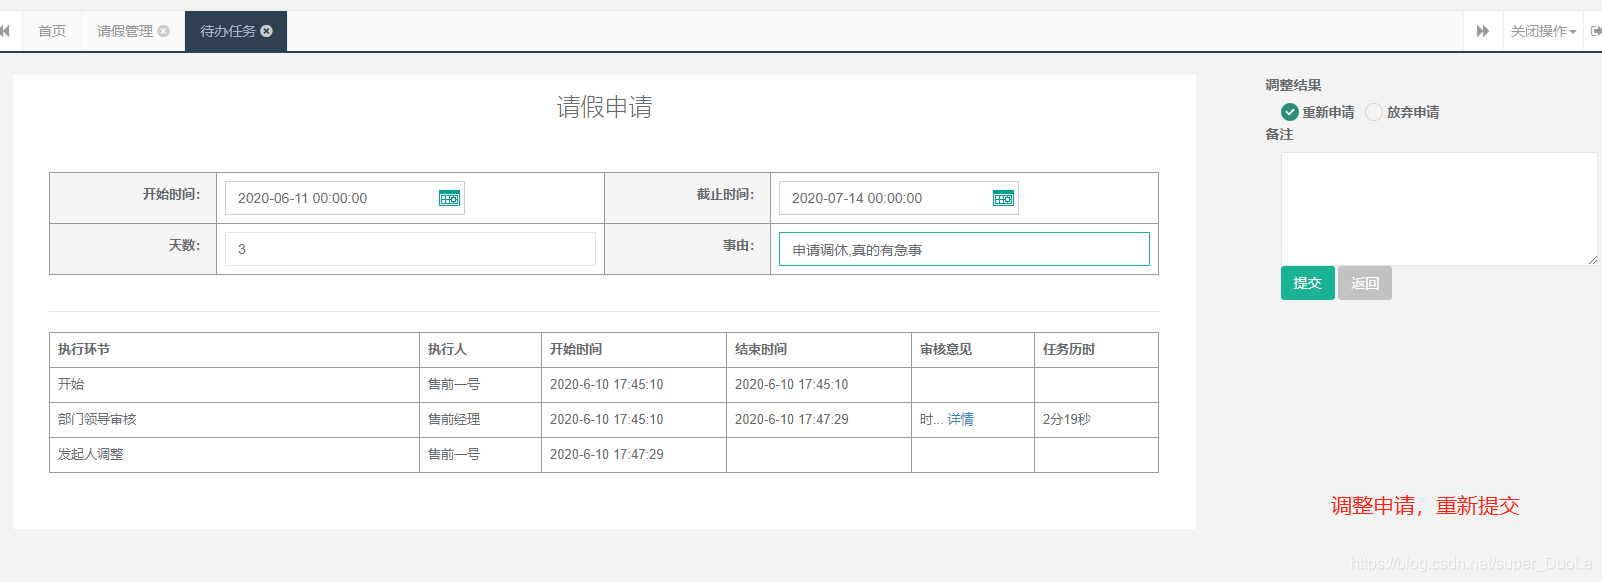
Task: Click the gray 返回 button
Action: click(1365, 283)
